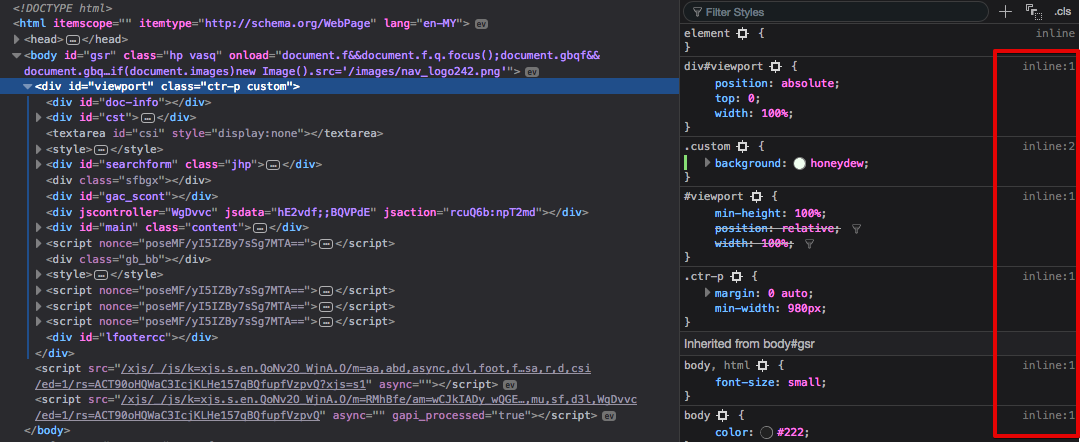
Task: Expand the head element node
Action: point(17,39)
